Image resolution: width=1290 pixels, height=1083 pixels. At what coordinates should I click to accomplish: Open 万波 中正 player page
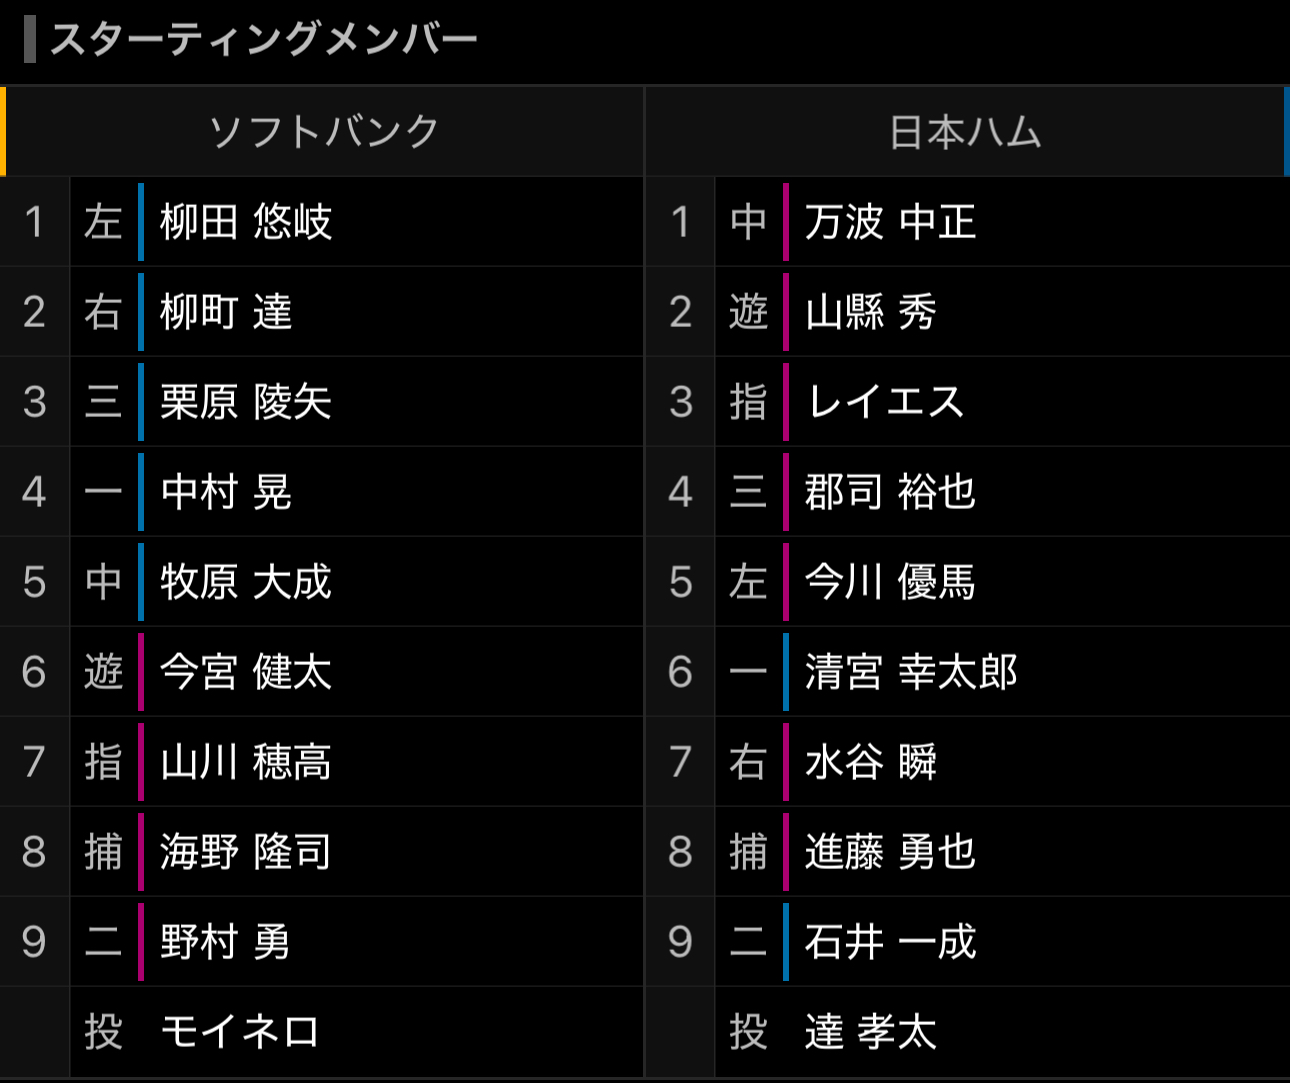[890, 222]
